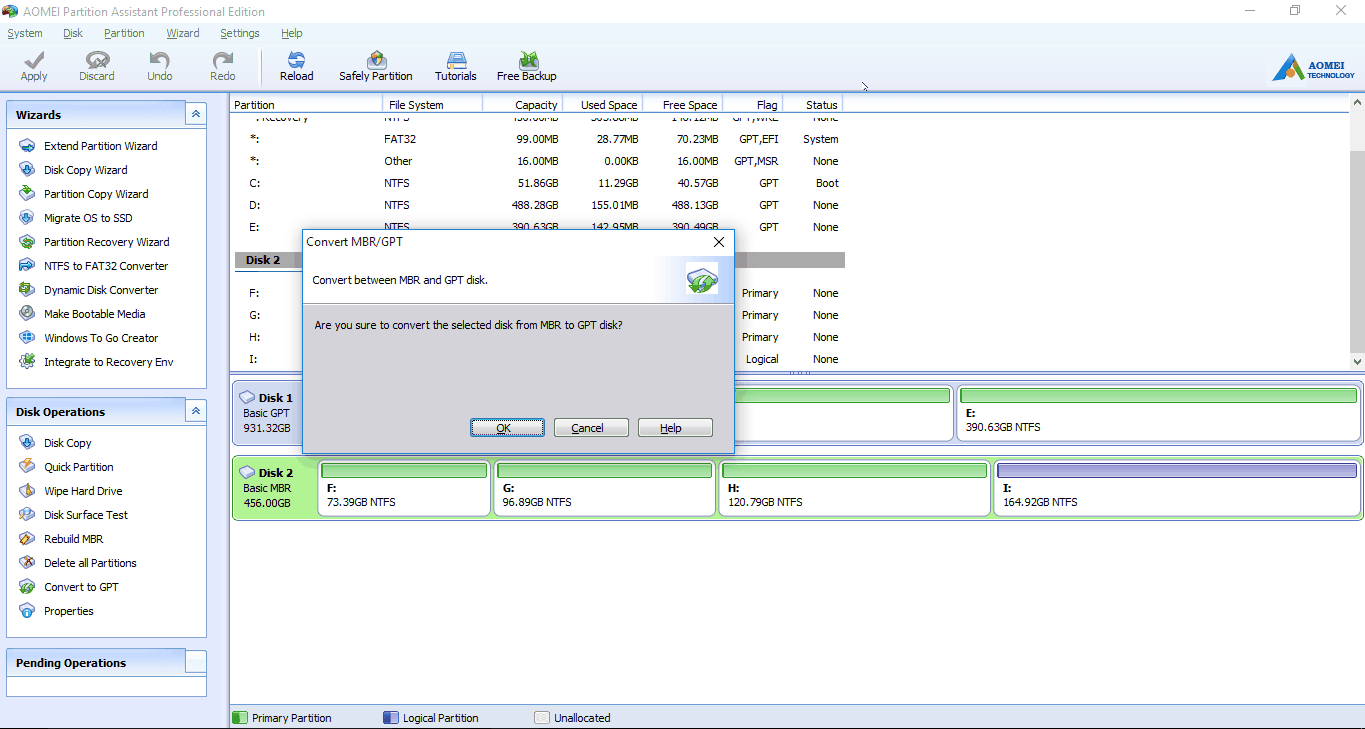Click Help in the Convert MBR/GPT dialog
The image size is (1365, 729).
(675, 428)
